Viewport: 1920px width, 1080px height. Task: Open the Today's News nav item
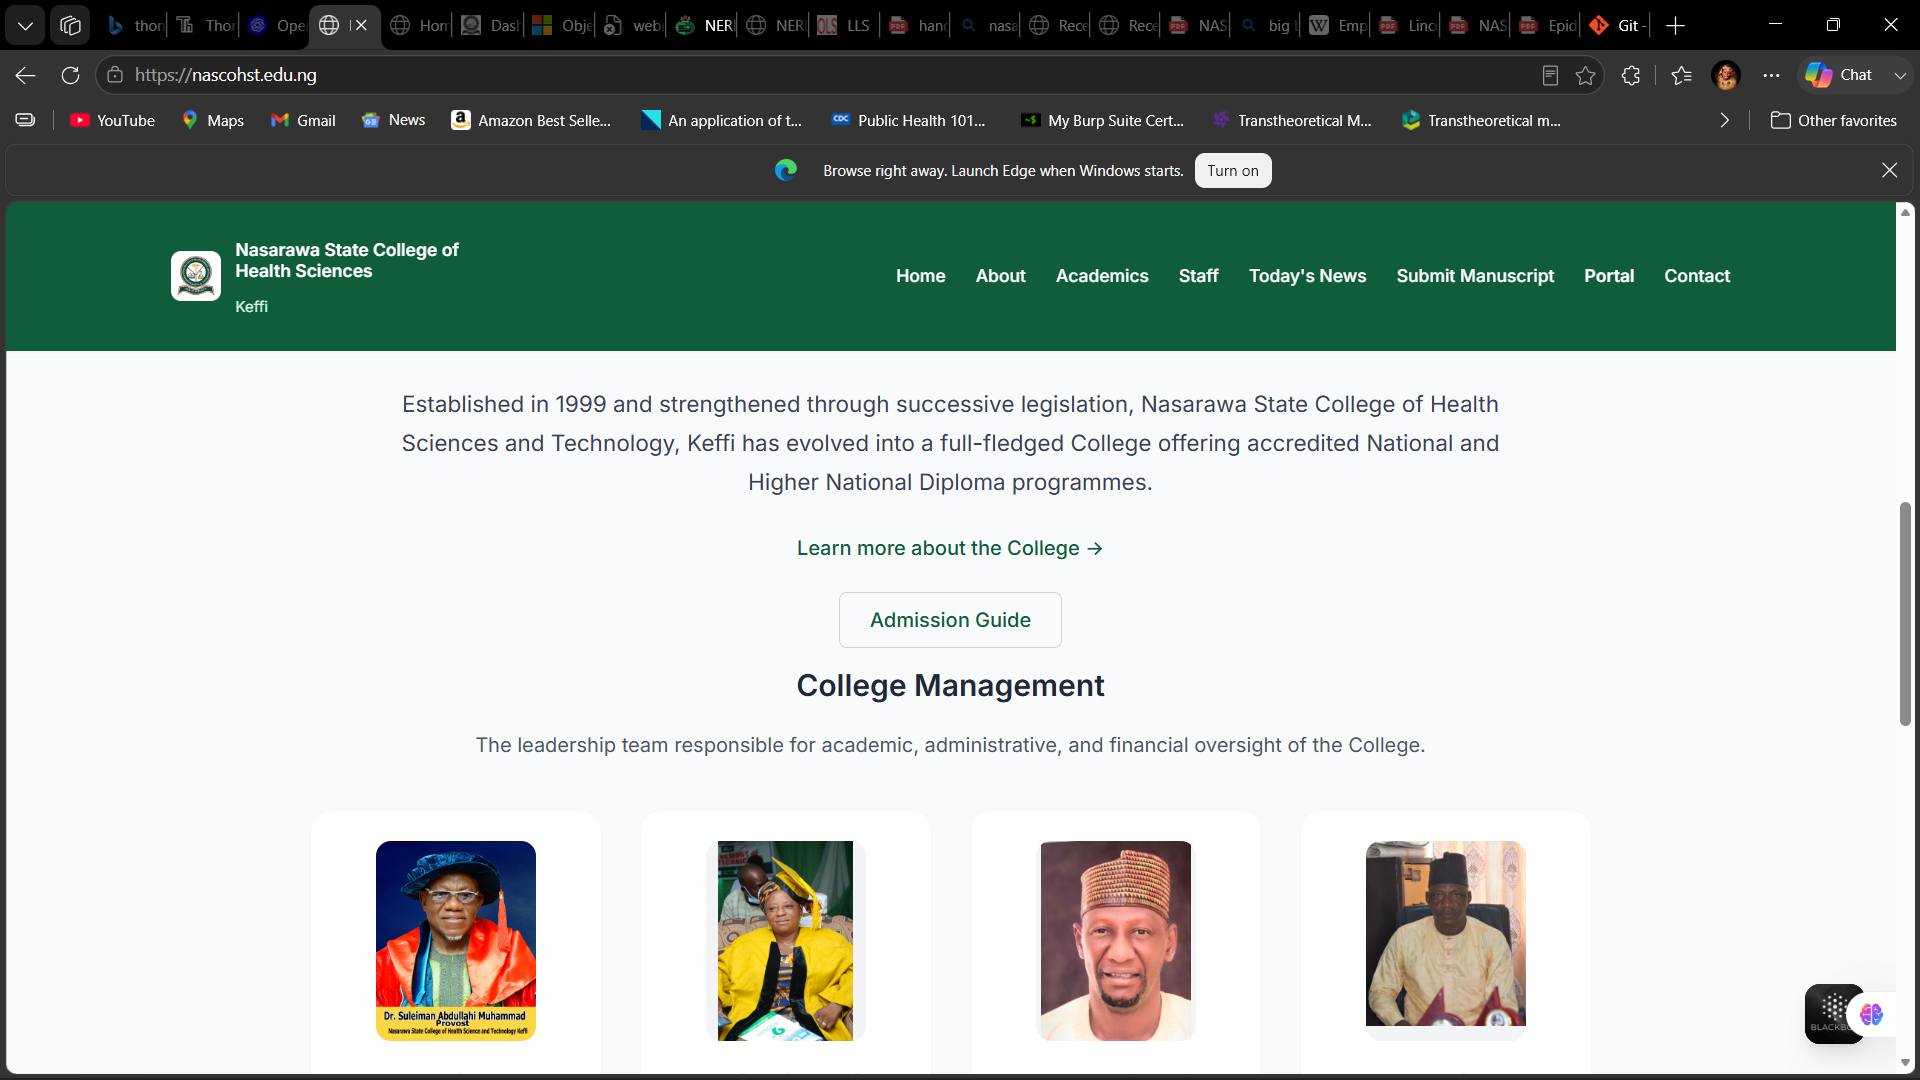pos(1307,276)
